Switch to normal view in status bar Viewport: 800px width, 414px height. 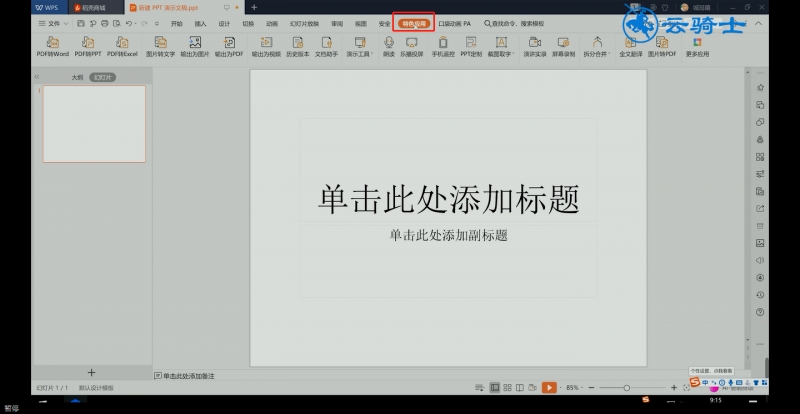click(x=494, y=388)
